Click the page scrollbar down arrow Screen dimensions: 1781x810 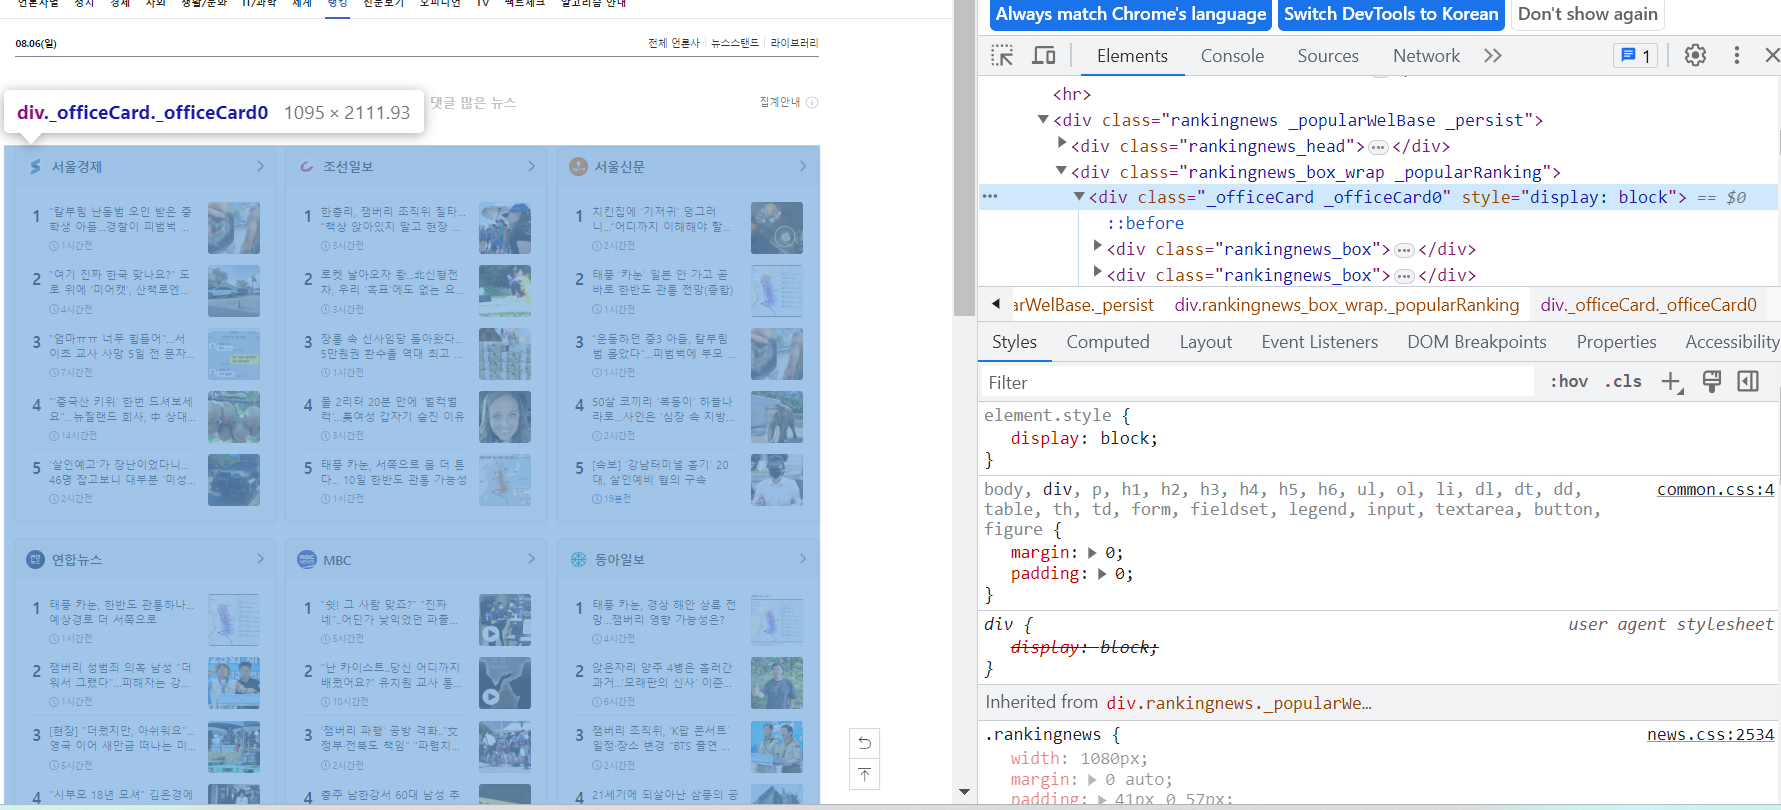coord(964,791)
